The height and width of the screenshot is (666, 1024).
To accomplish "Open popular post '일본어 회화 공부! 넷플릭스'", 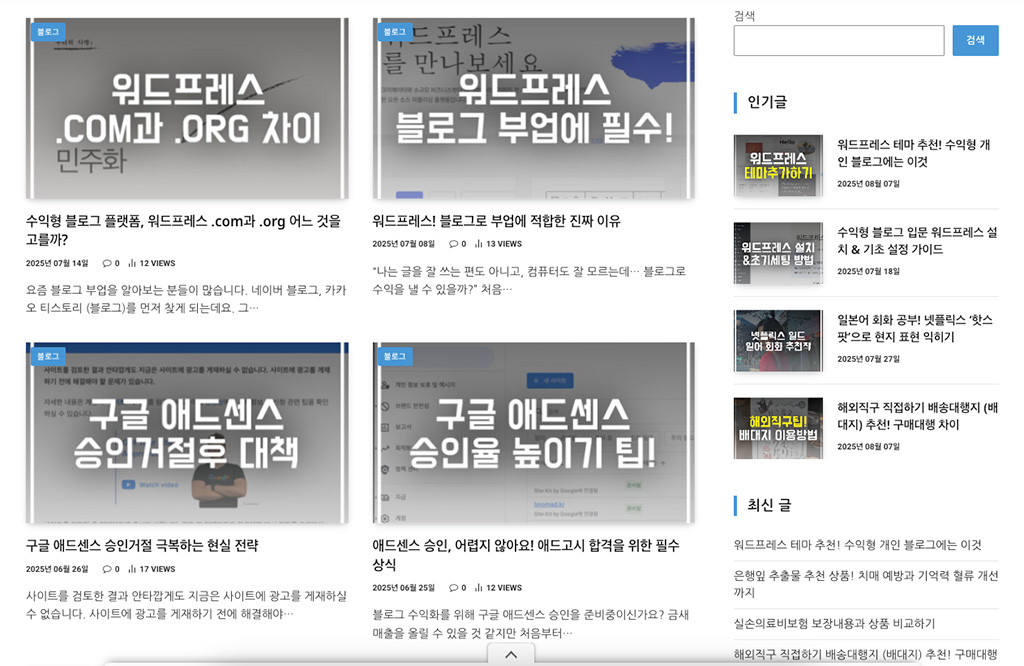I will point(915,328).
